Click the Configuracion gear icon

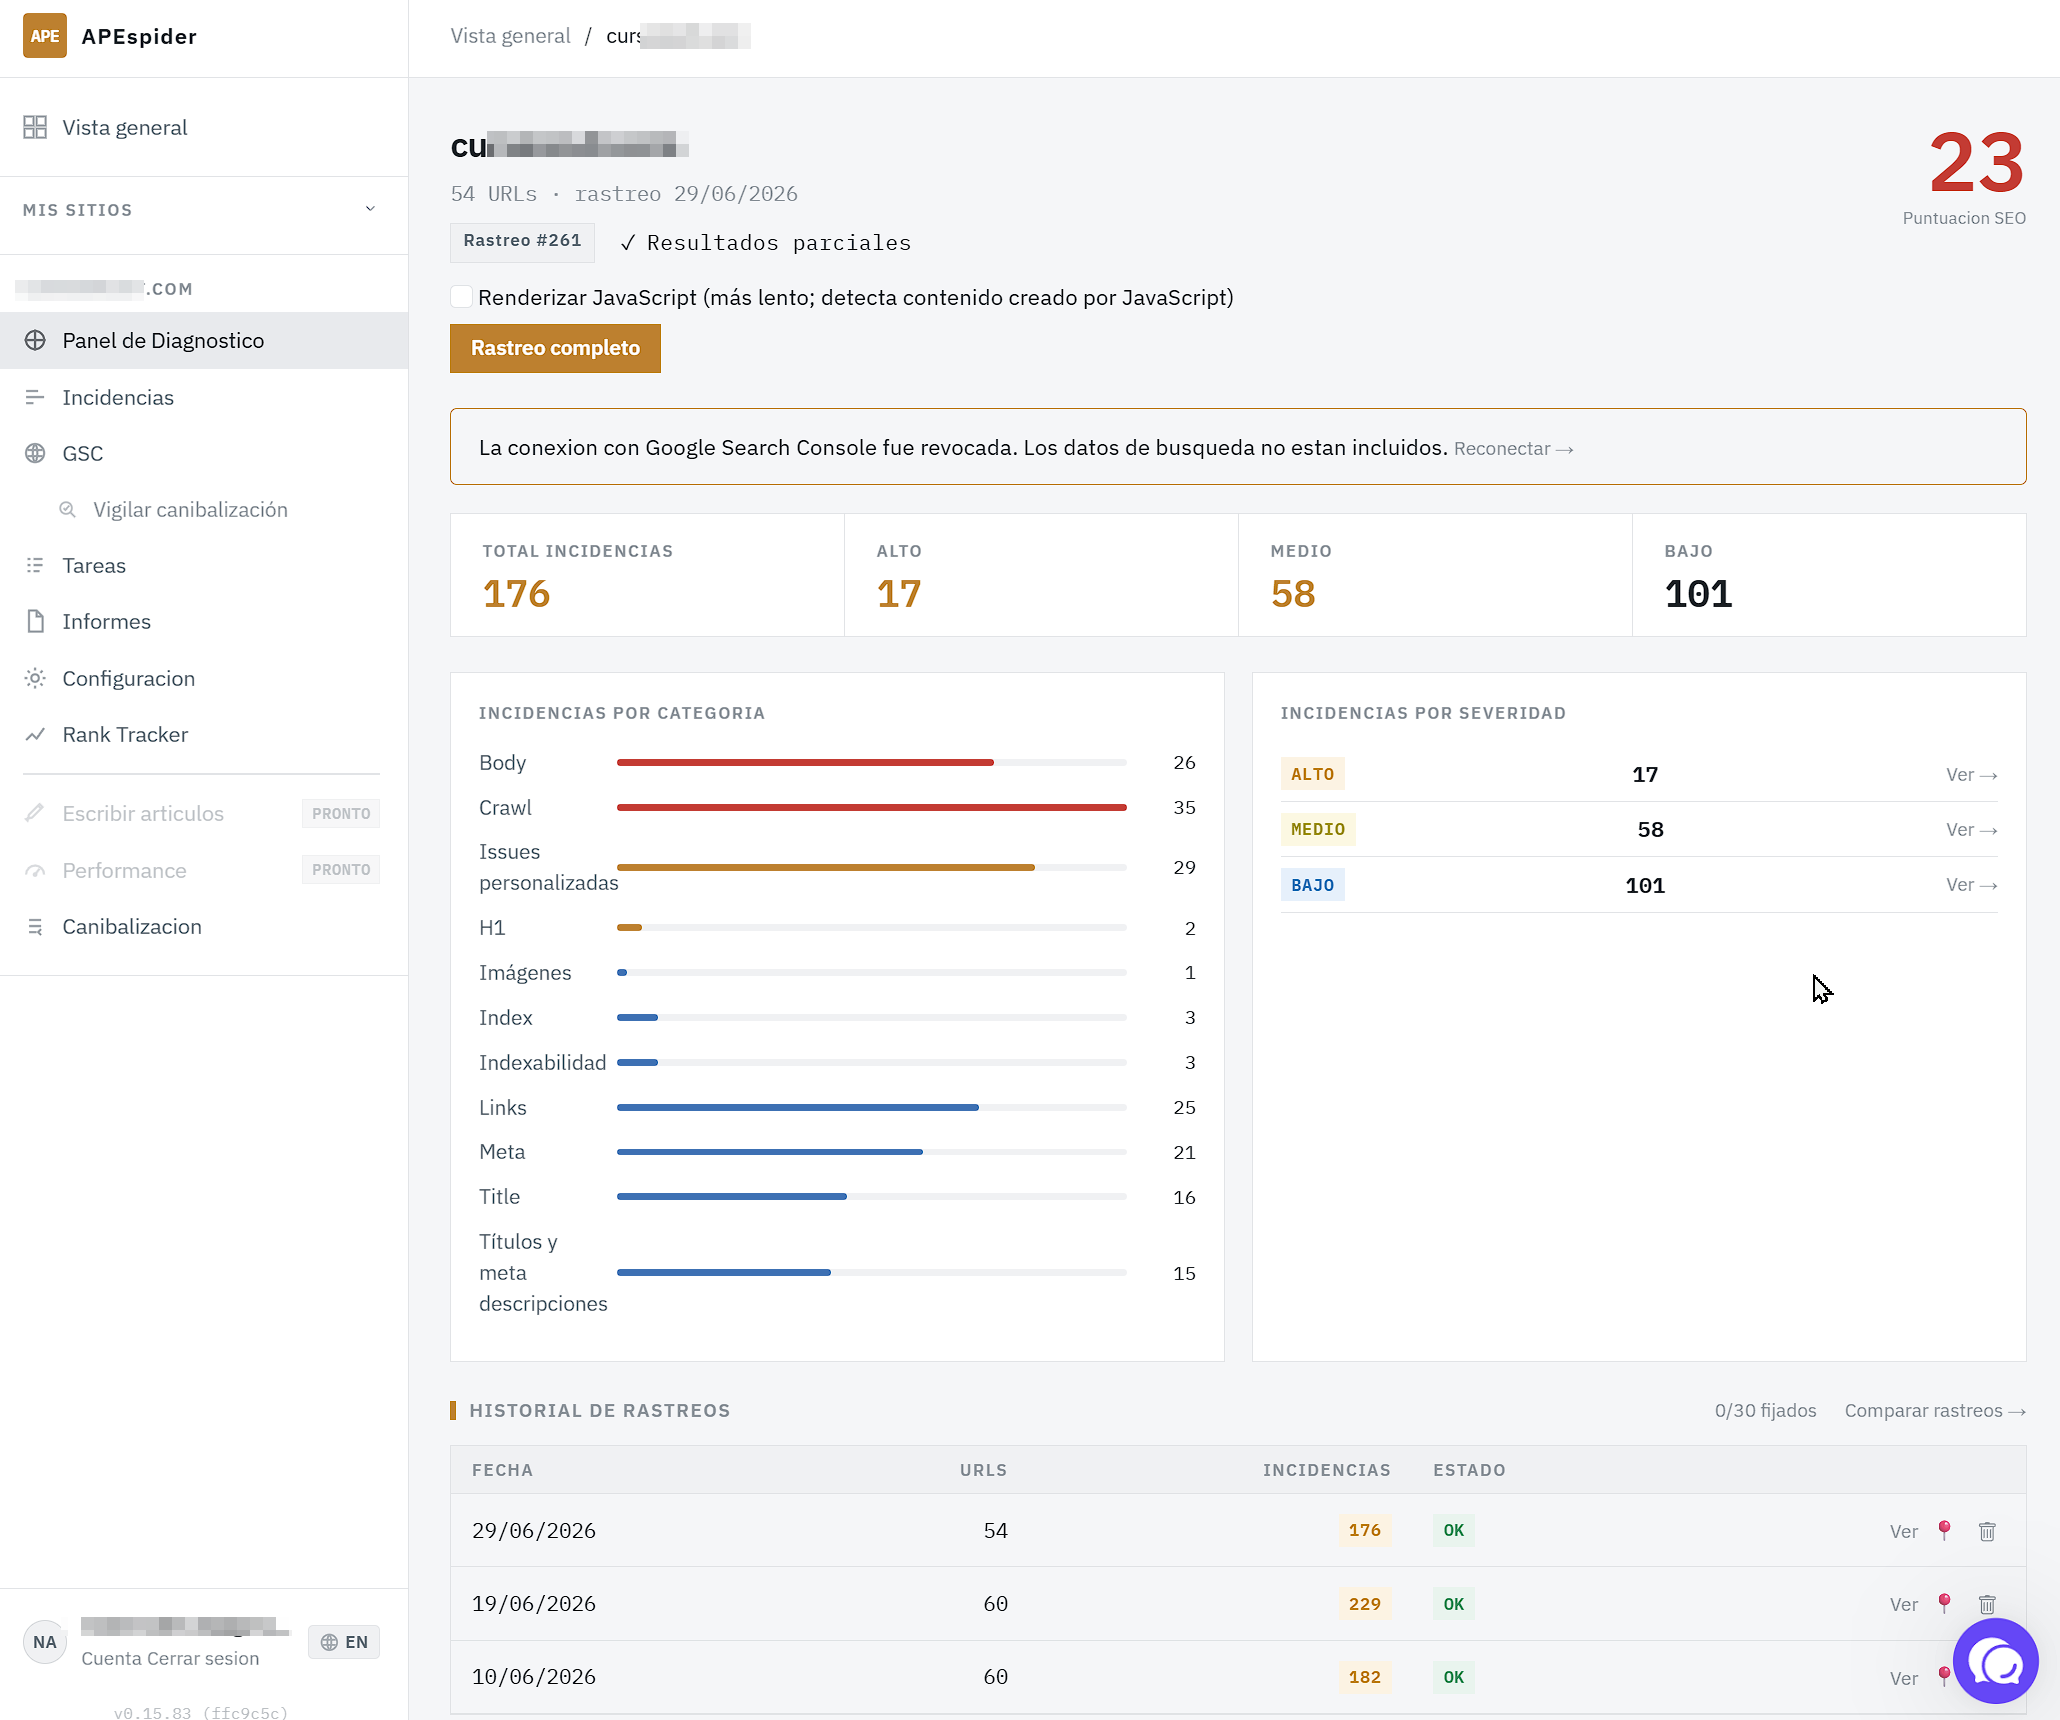[x=35, y=678]
